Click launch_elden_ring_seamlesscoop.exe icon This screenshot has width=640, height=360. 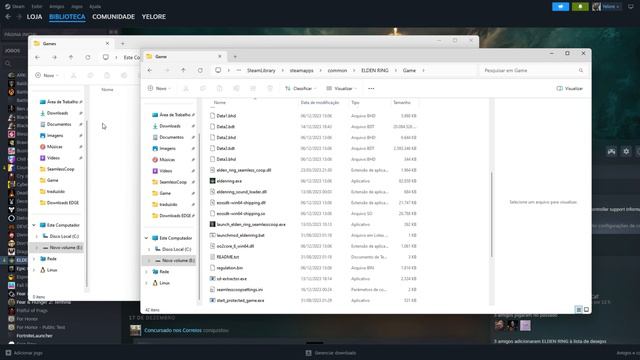point(212,224)
